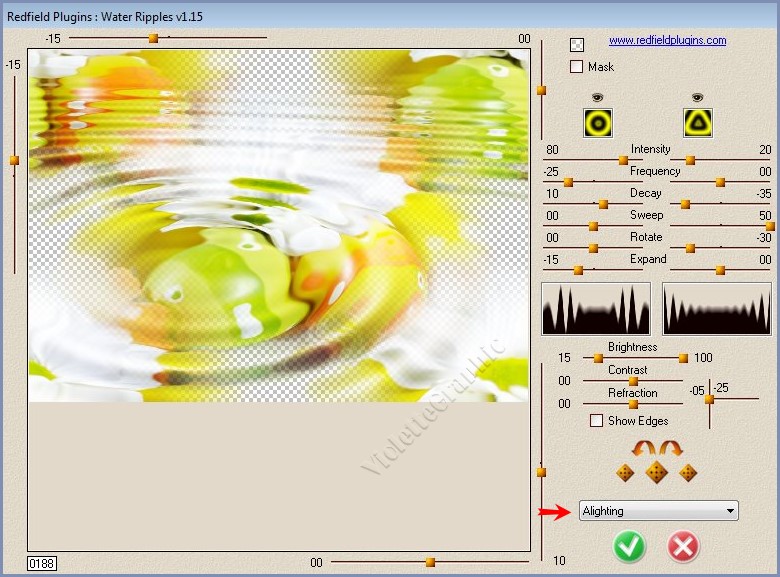Toggle the eye above triangular ripple

697,97
